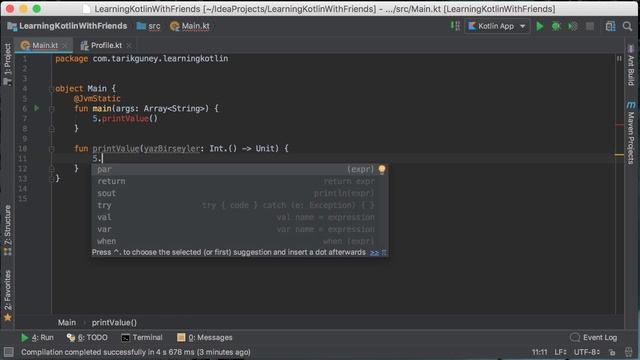Collapse the object Main code block
The width and height of the screenshot is (640, 360).
pos(51,89)
